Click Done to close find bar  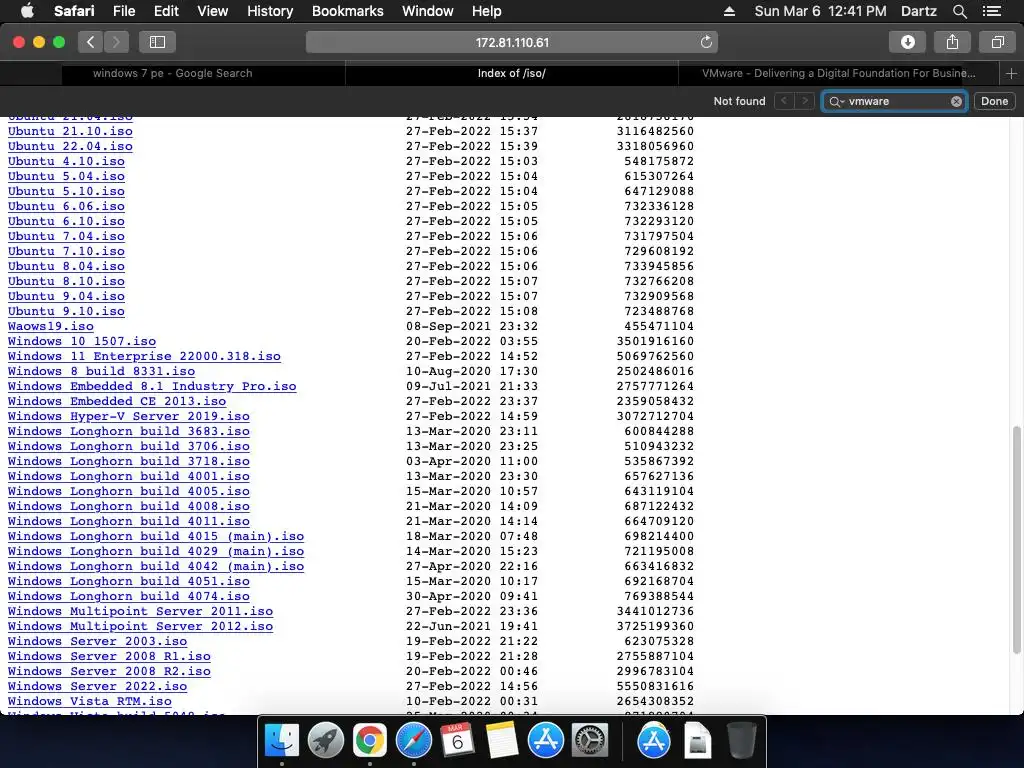(994, 101)
